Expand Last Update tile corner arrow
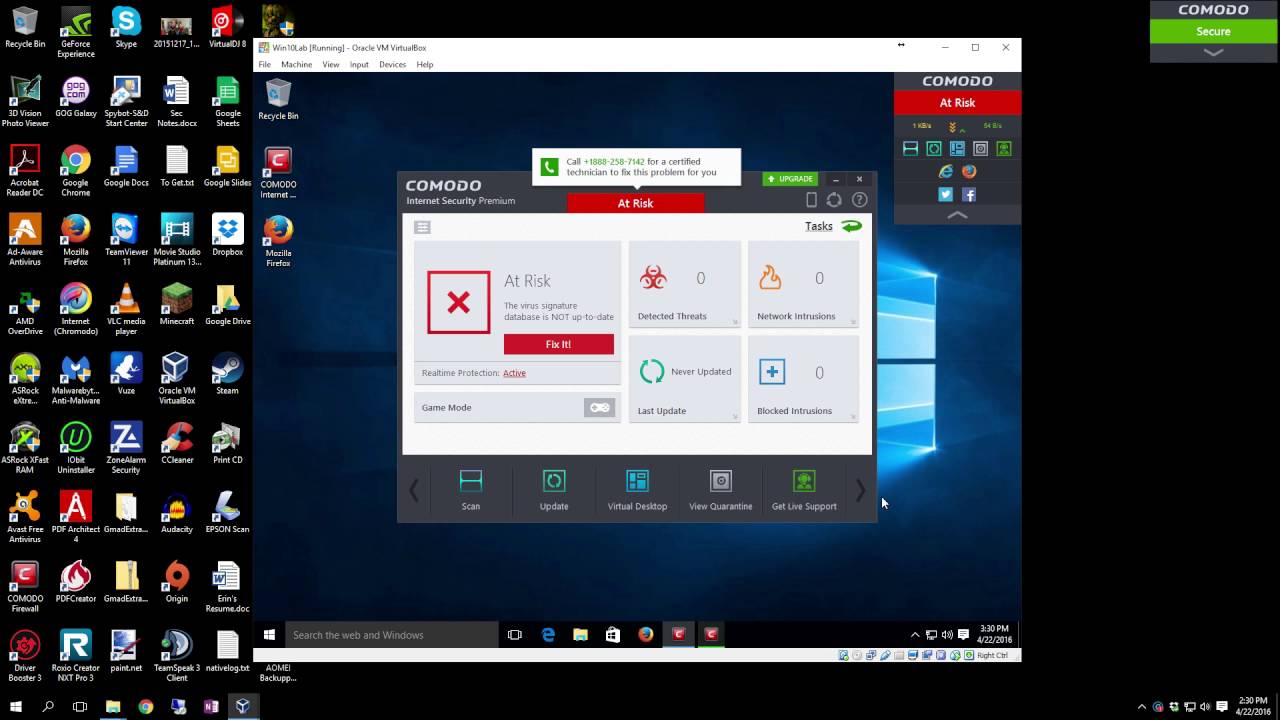This screenshot has width=1280, height=720. pyautogui.click(x=735, y=417)
